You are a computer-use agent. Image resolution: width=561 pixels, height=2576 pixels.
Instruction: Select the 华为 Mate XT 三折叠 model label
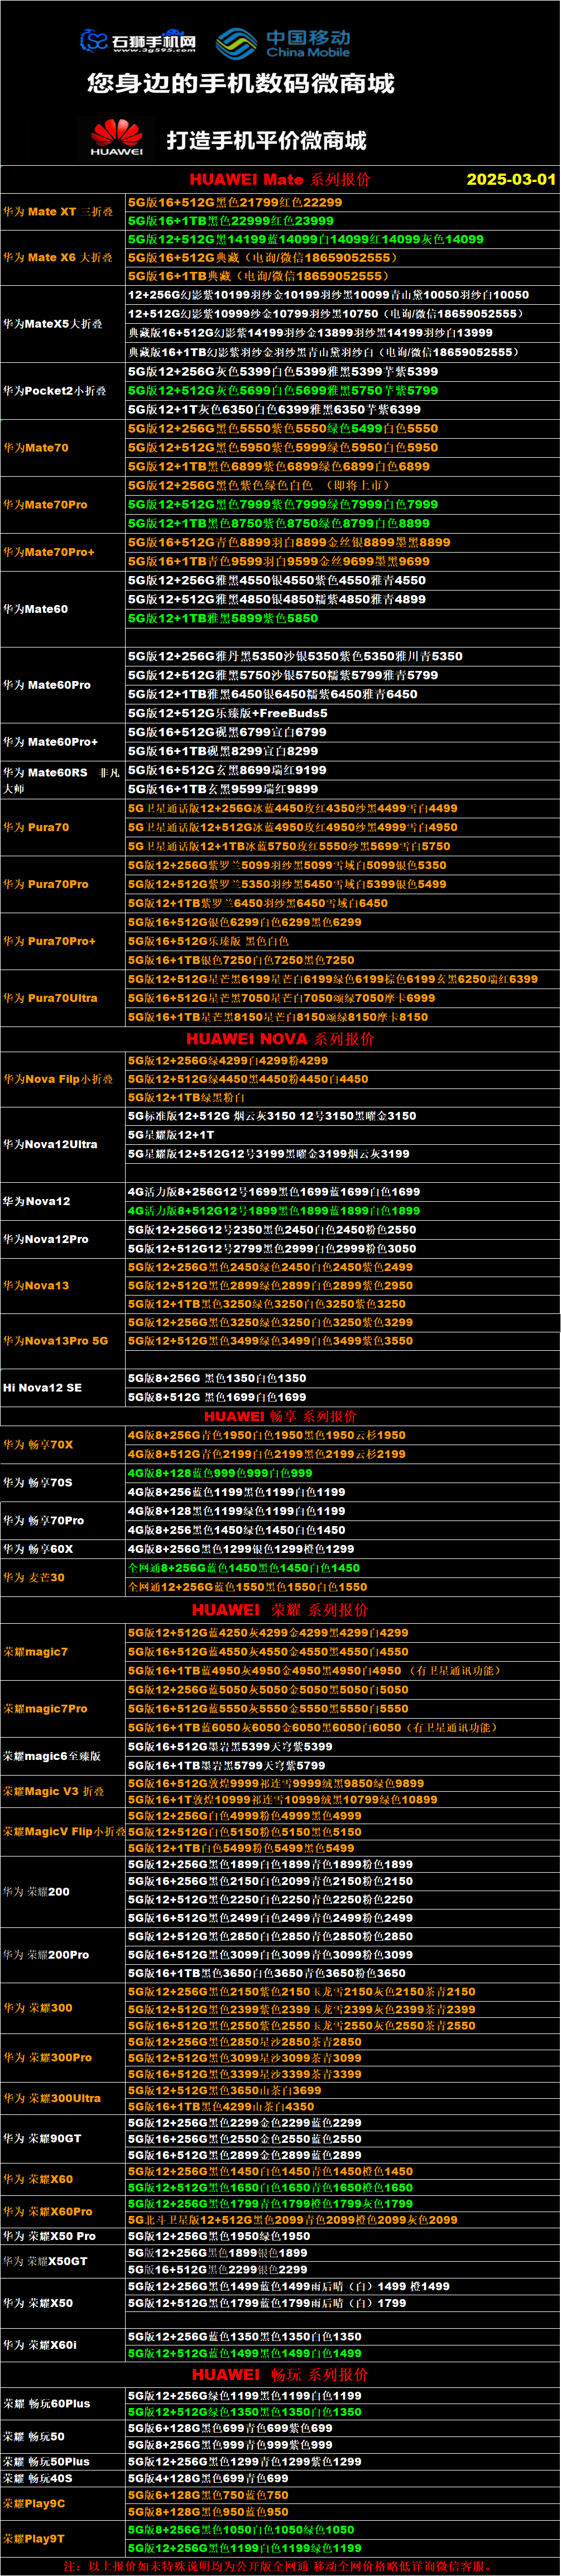point(58,212)
